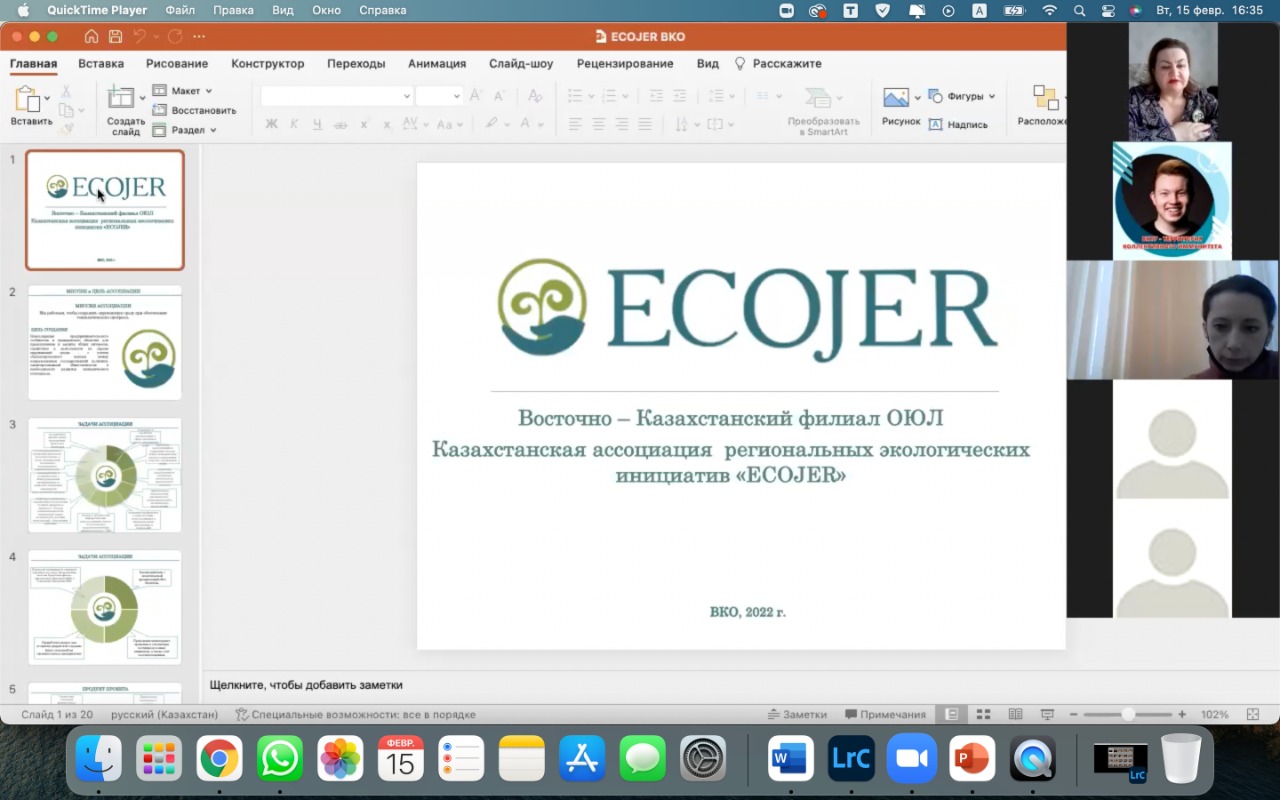Open Google Chrome from the Dock
The height and width of the screenshot is (800, 1280).
click(219, 760)
